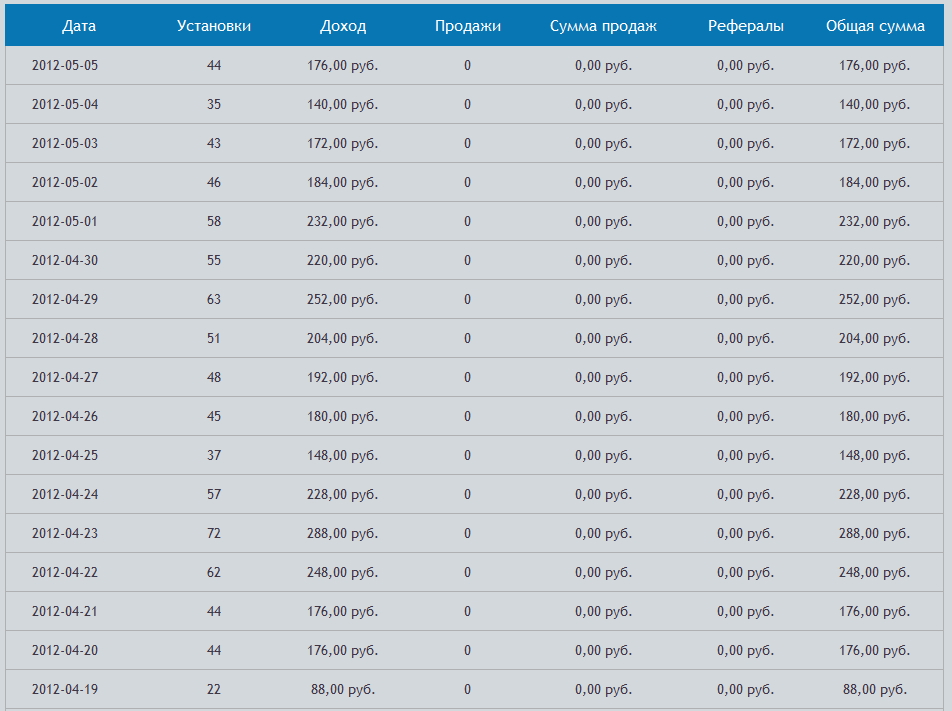Click installs value 72

(214, 534)
